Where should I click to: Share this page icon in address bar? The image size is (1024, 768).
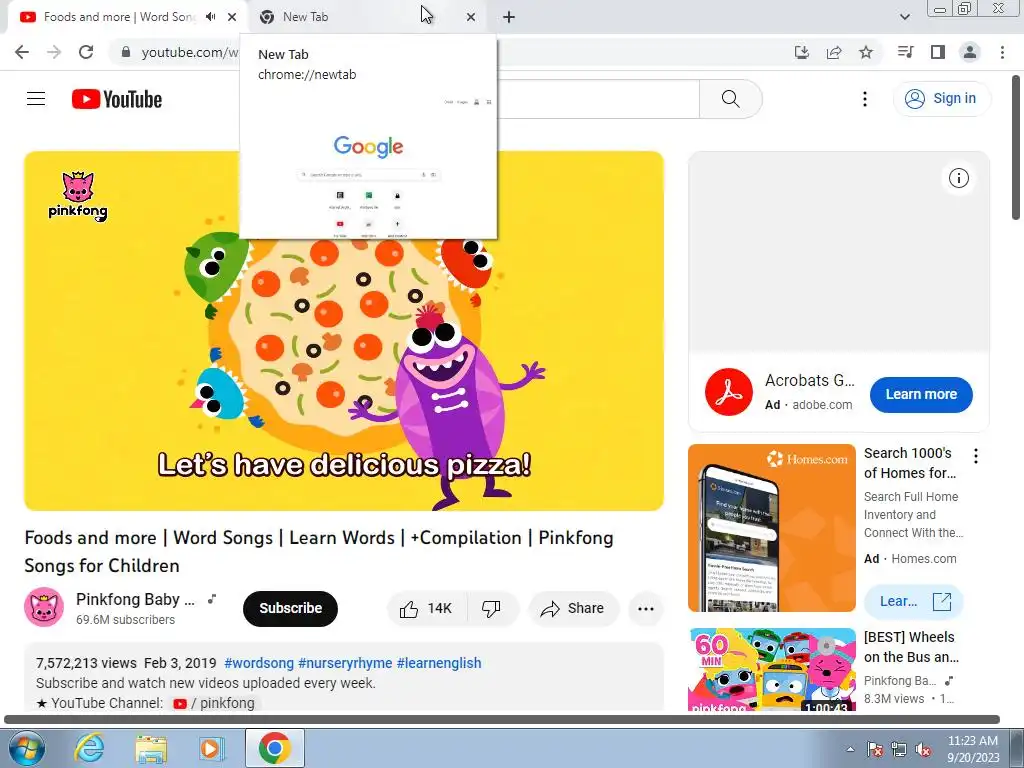tap(834, 52)
